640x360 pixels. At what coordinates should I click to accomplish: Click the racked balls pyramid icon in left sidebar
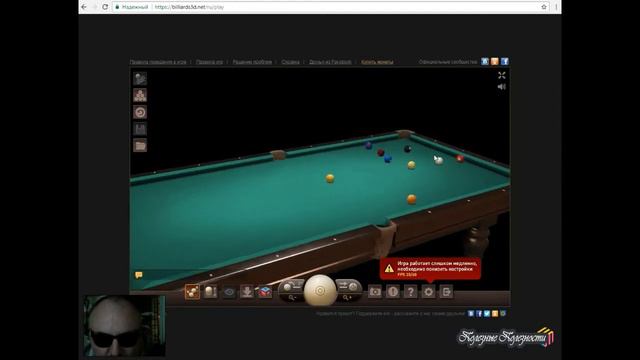[x=140, y=95]
